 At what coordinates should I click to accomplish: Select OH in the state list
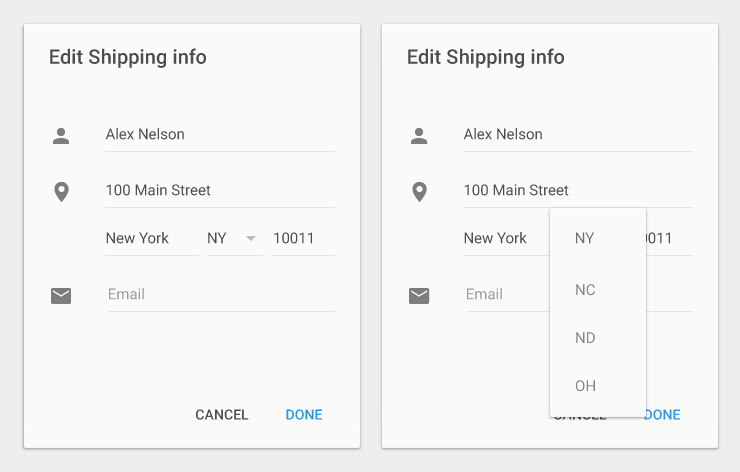pos(585,386)
